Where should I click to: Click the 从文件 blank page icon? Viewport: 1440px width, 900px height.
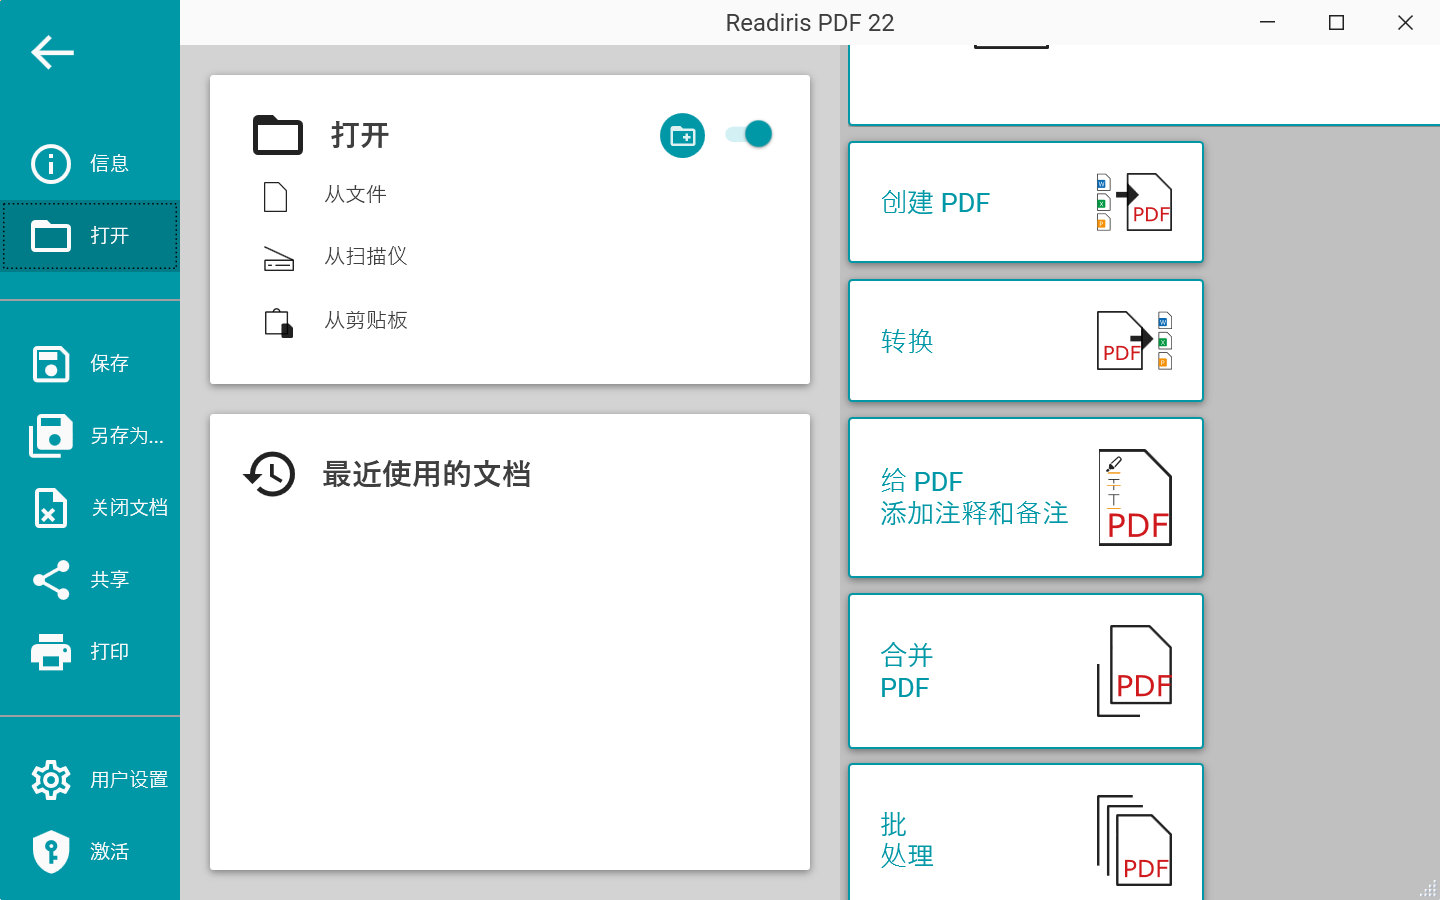(276, 197)
